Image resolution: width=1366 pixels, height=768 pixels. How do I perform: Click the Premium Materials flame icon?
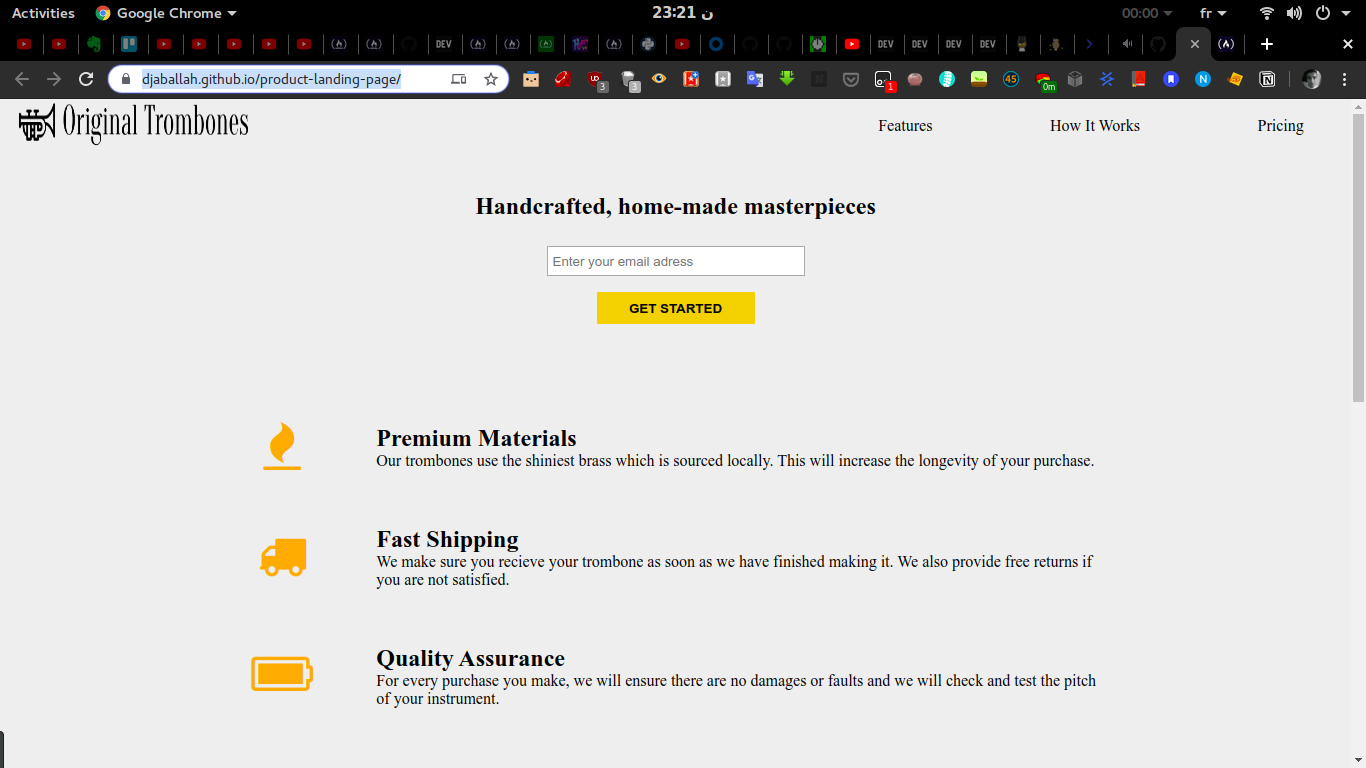(x=282, y=446)
